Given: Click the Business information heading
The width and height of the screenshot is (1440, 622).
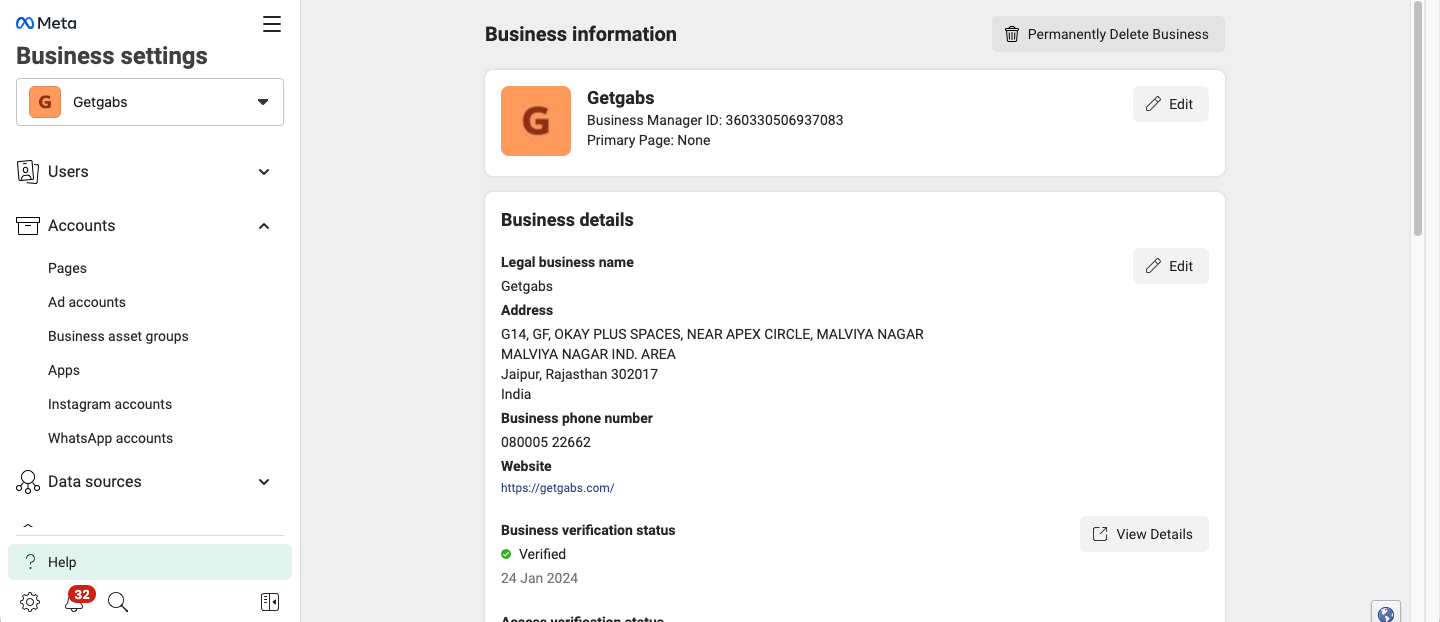Looking at the screenshot, I should (x=581, y=34).
